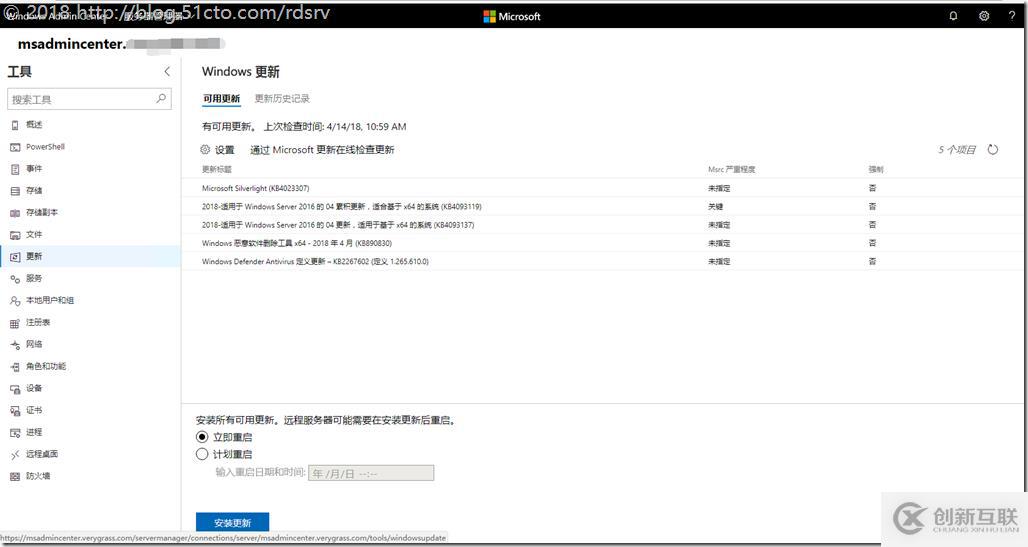Select the Windows Defender Antivirus KB2267602 row
The image size is (1028, 547).
coord(603,262)
